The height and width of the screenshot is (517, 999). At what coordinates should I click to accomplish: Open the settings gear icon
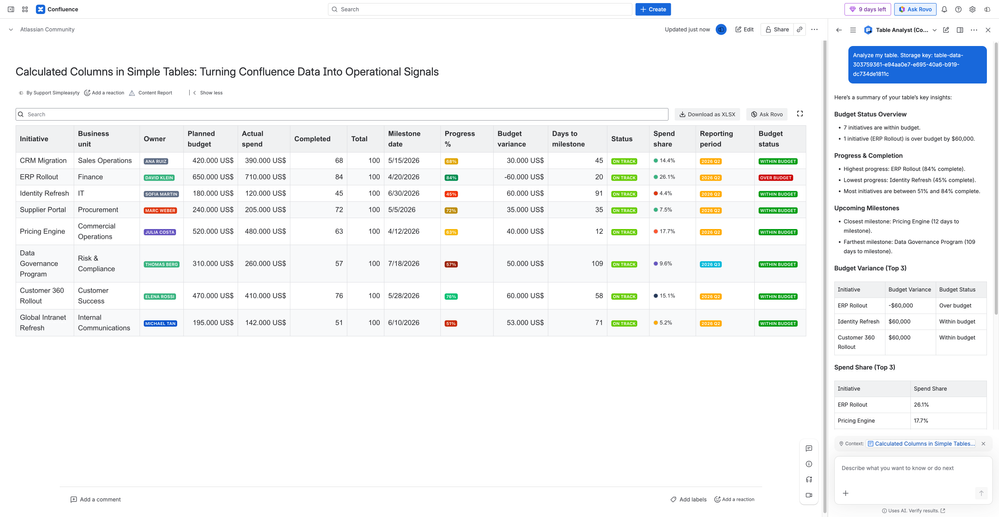tap(972, 9)
